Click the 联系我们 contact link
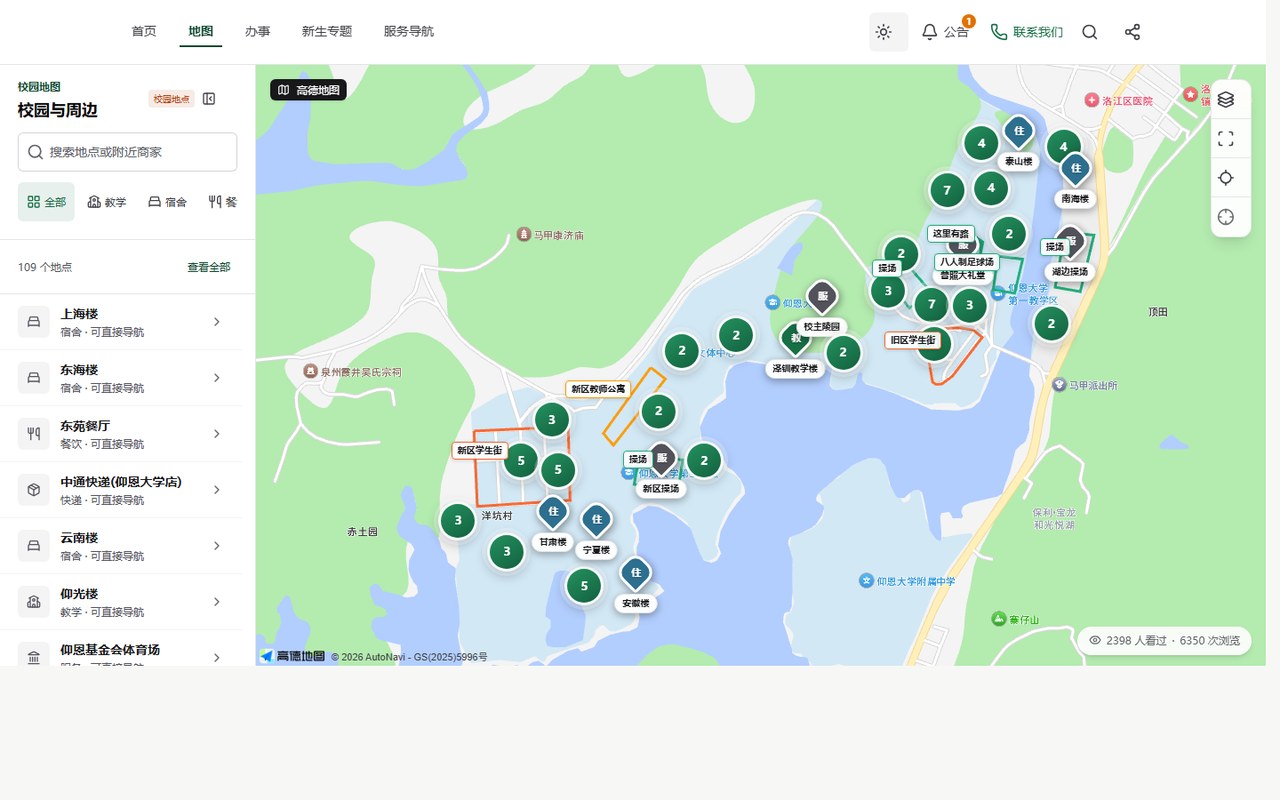This screenshot has height=800, width=1280. tap(1026, 32)
